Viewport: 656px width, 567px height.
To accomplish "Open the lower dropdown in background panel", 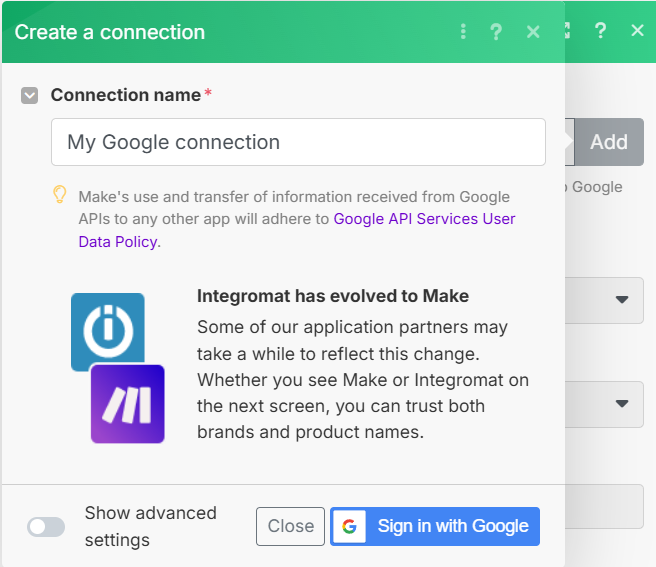I will pyautogui.click(x=604, y=404).
